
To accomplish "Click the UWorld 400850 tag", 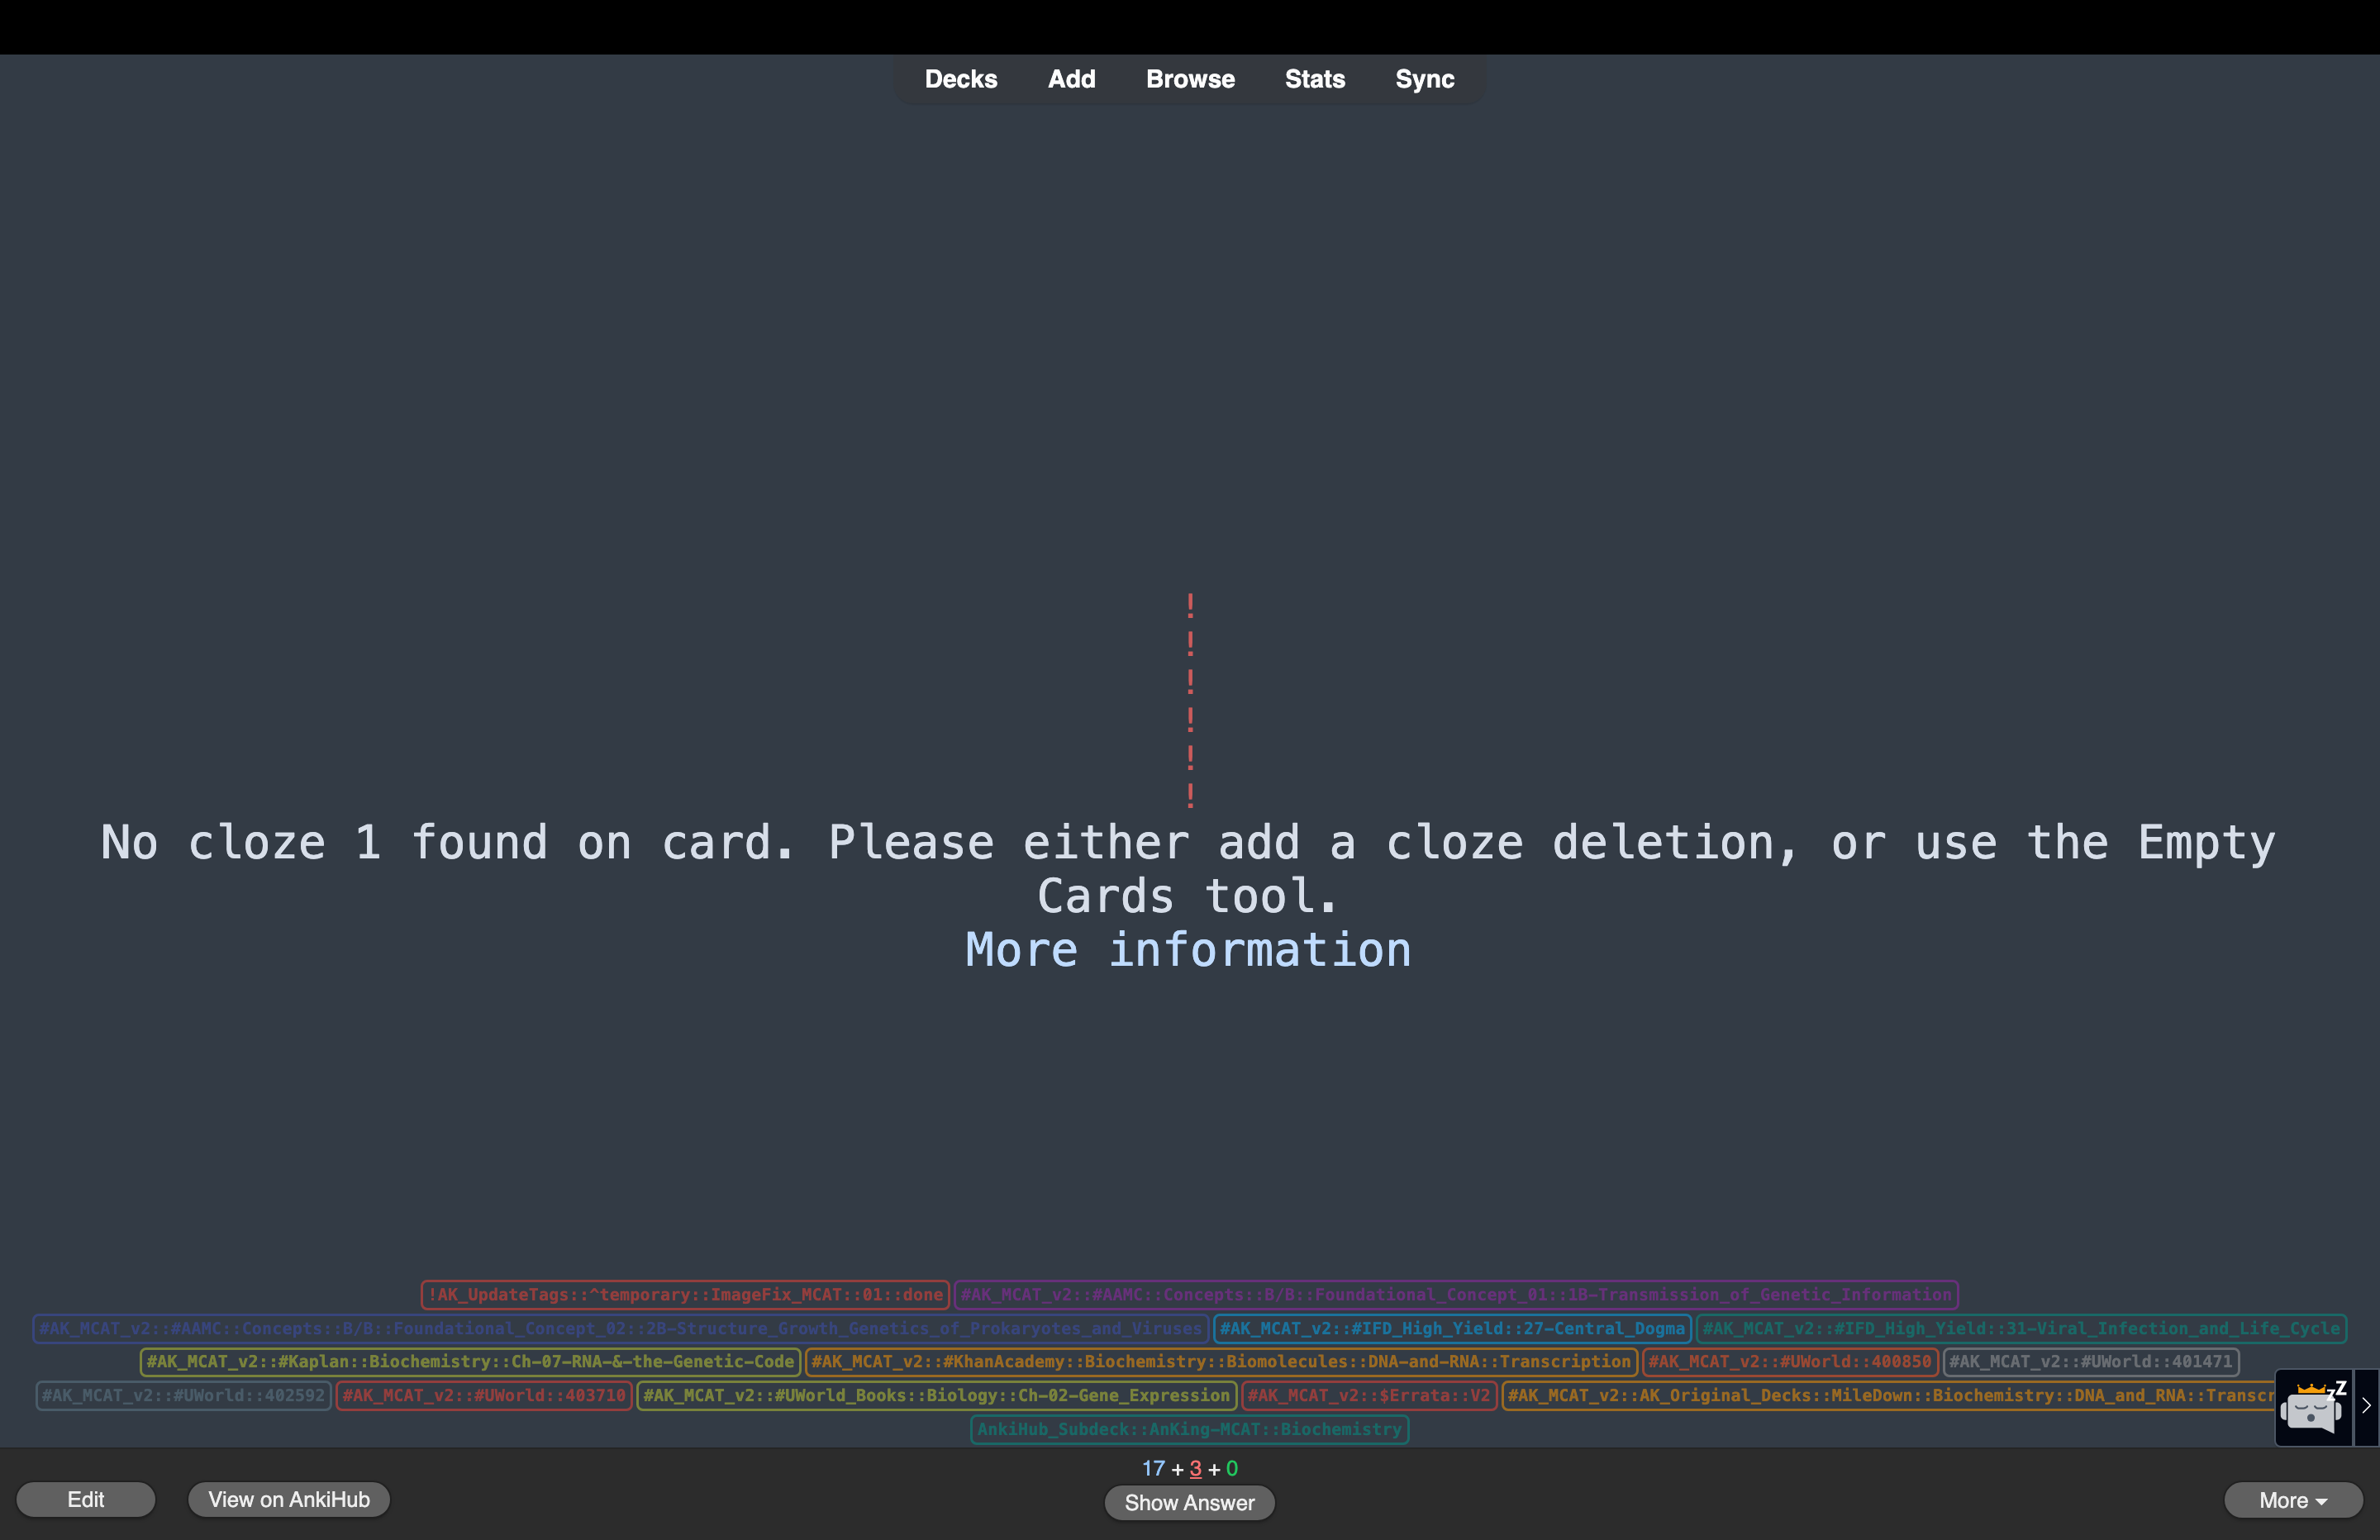I will 1789,1361.
